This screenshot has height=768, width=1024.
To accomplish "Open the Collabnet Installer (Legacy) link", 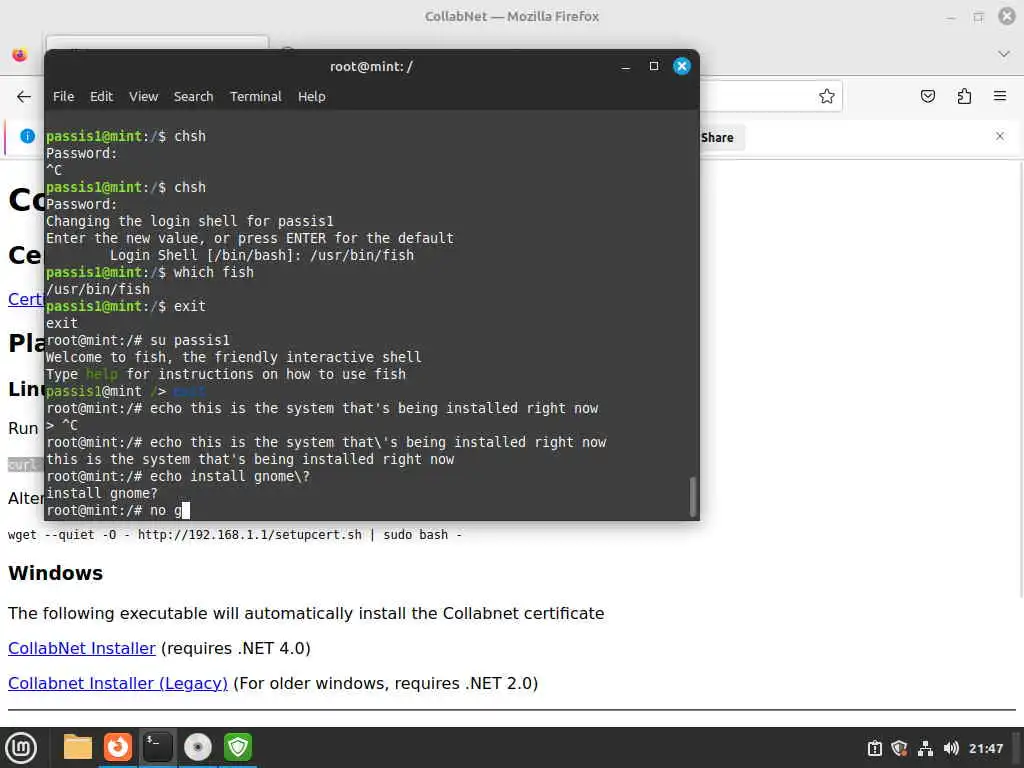I will [x=118, y=683].
